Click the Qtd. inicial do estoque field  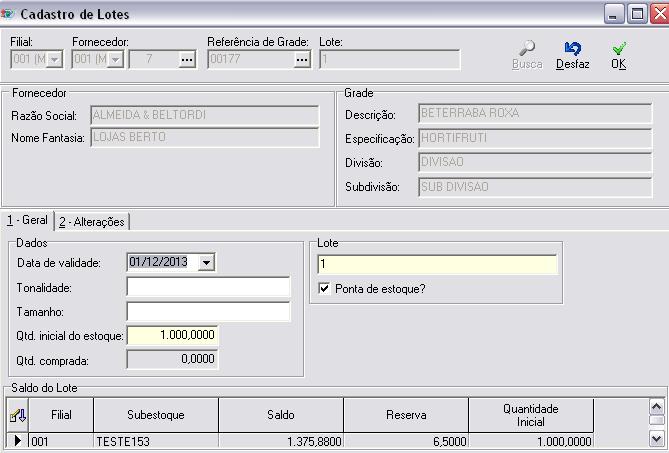[172, 335]
